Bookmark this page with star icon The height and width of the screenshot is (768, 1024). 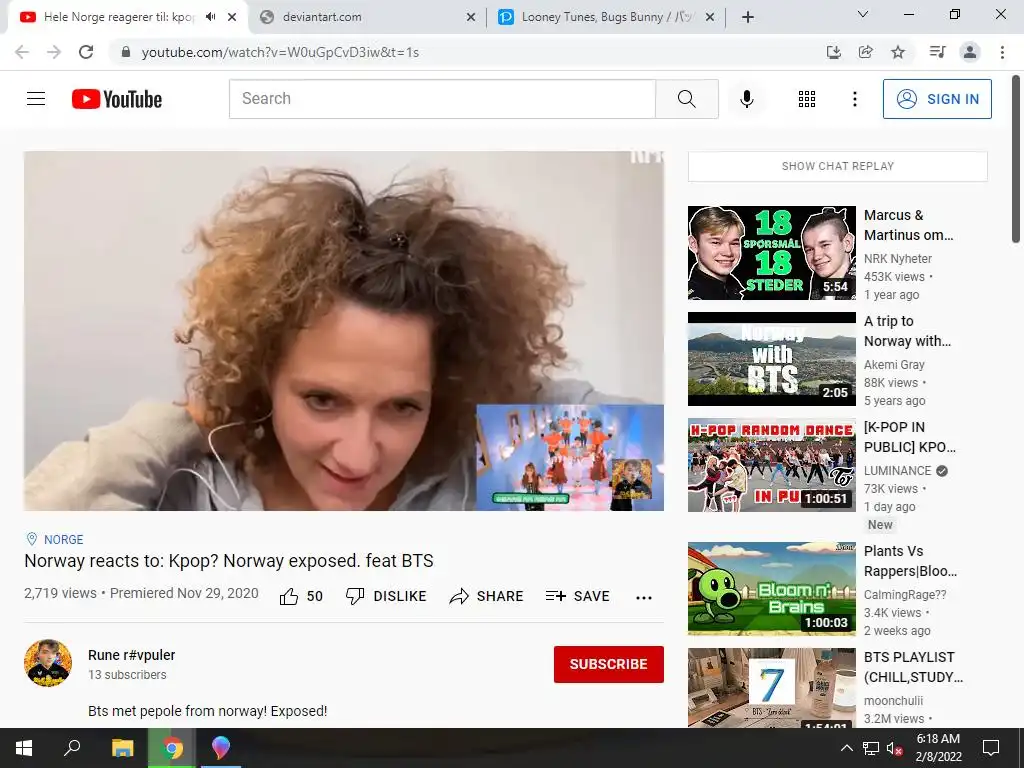tap(898, 52)
